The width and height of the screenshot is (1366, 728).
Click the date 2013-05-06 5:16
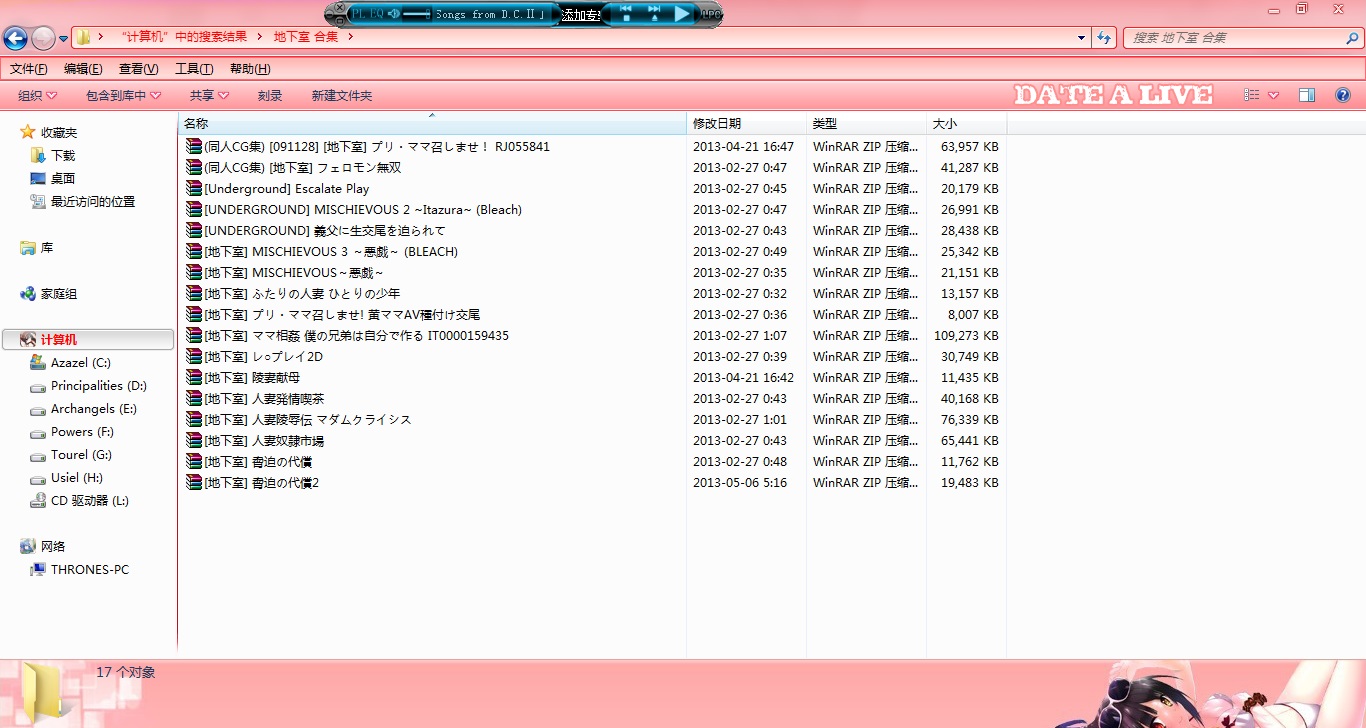[x=740, y=483]
